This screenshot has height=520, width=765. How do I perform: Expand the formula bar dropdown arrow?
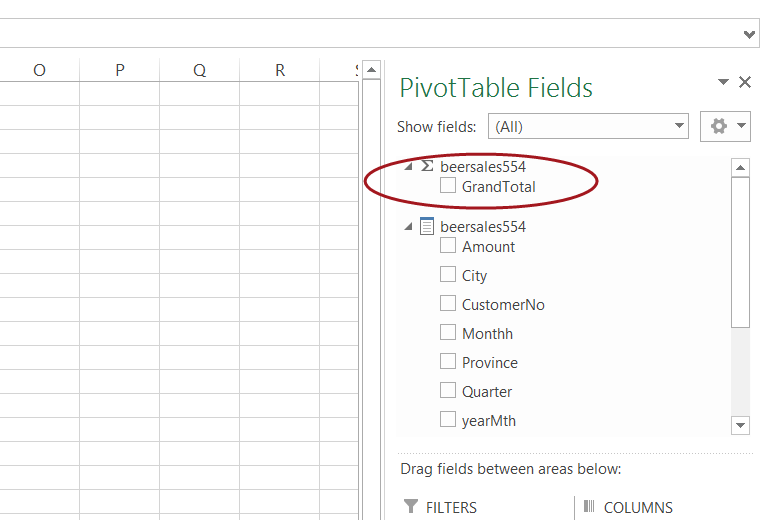pos(751,34)
